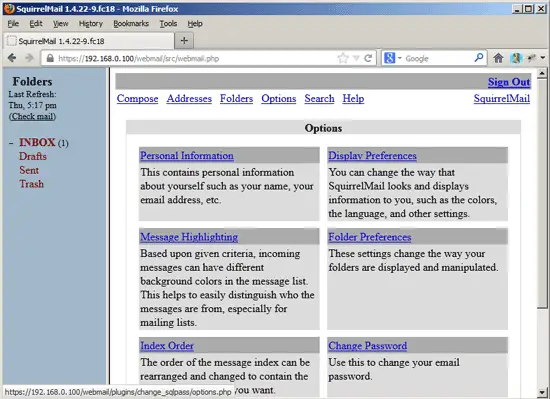Open the Compose link
The height and width of the screenshot is (399, 550).
[138, 99]
